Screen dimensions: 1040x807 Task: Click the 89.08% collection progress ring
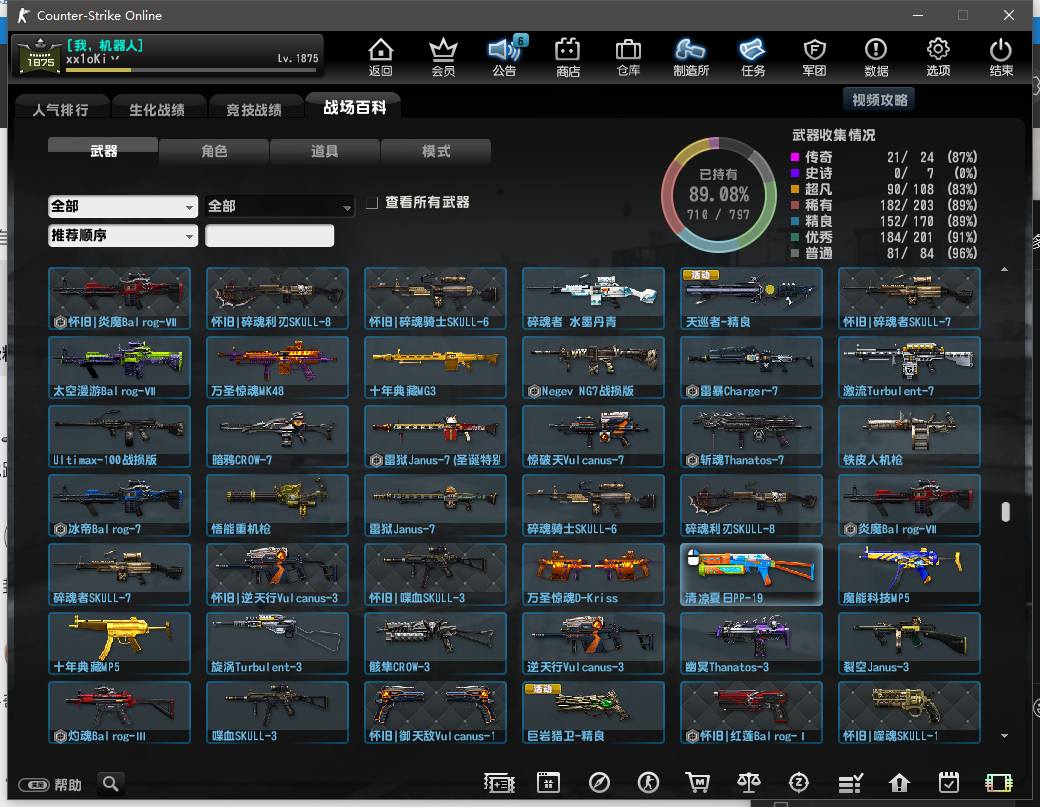[718, 194]
